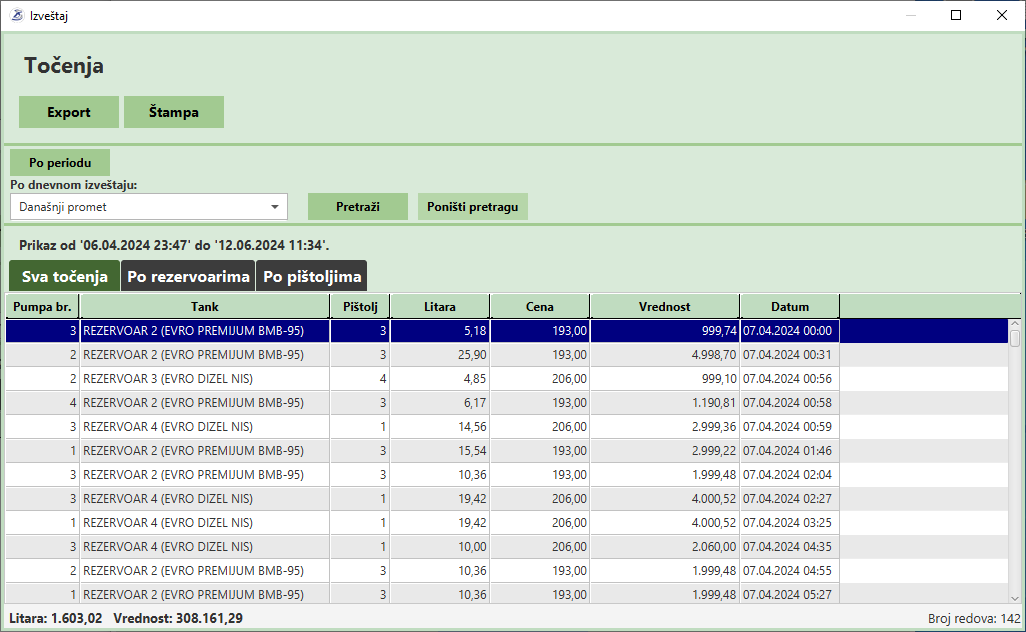Select the Sva točenja tab
This screenshot has width=1026, height=632.
click(x=64, y=276)
